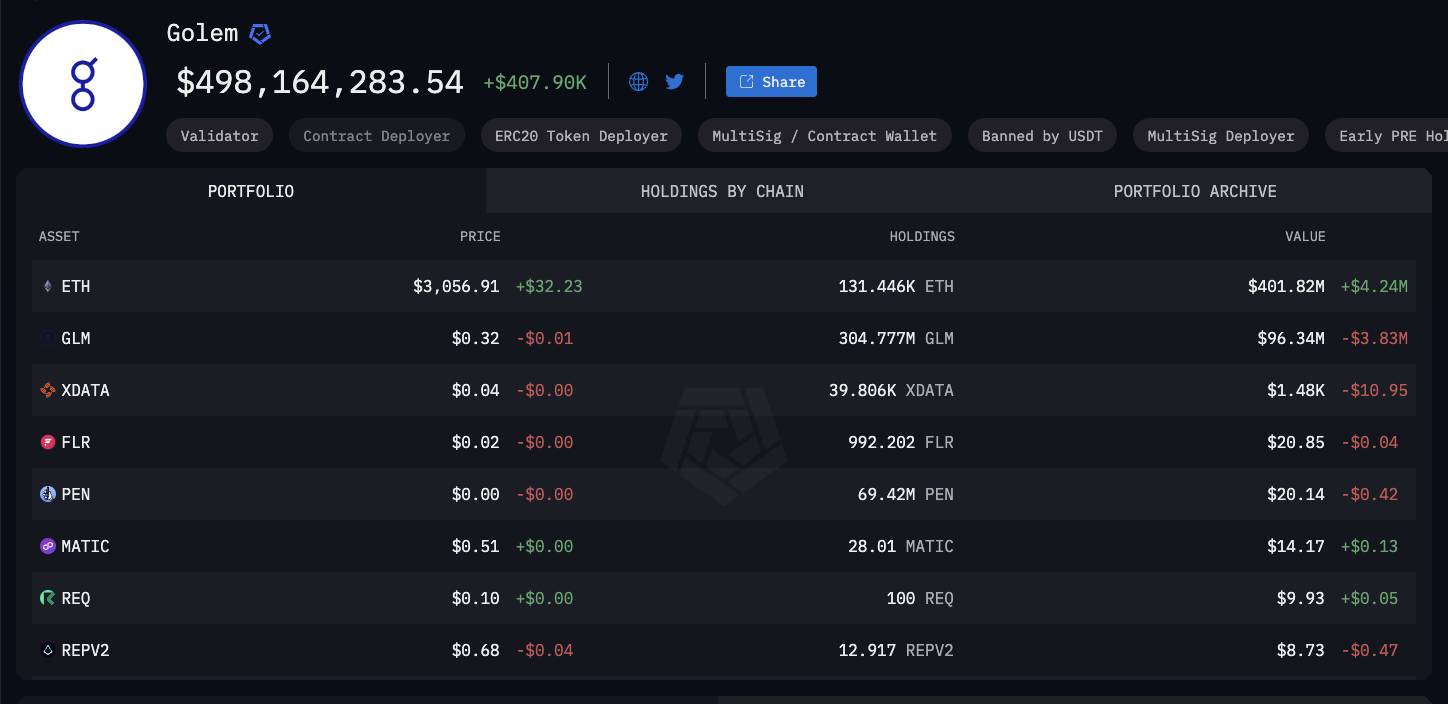Click the REPV2 holdings 12.917
The height and width of the screenshot is (704, 1448).
click(867, 651)
